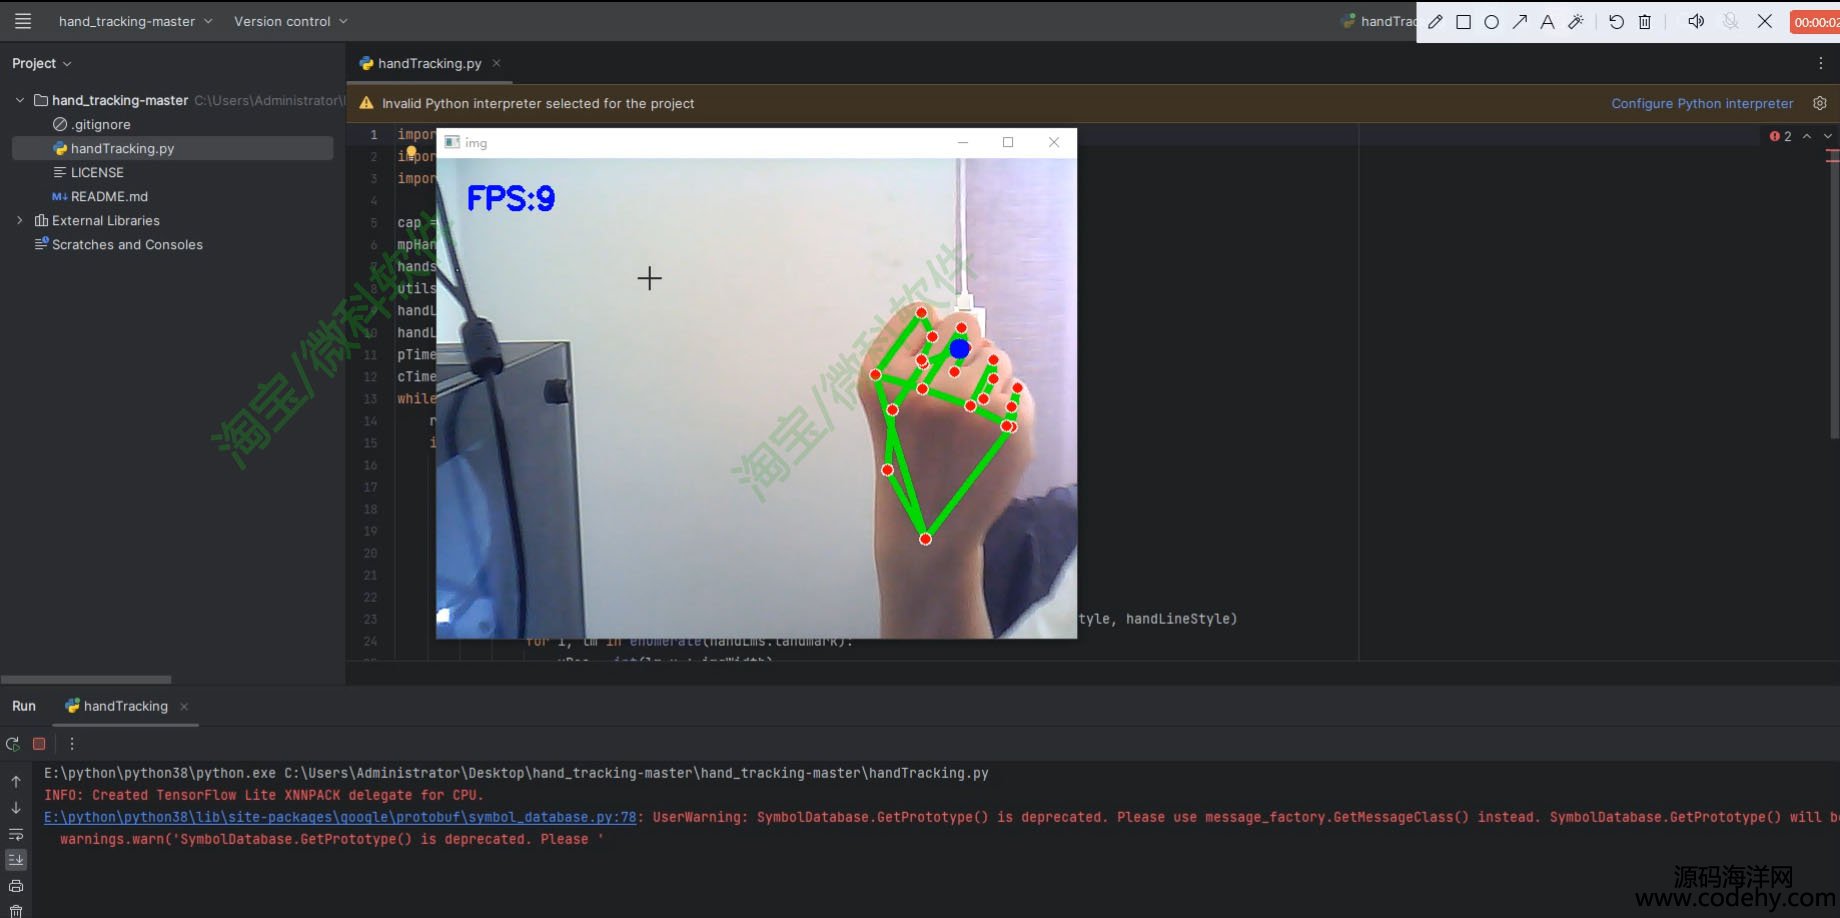Click the lightbulb on line 2

pyautogui.click(x=411, y=153)
